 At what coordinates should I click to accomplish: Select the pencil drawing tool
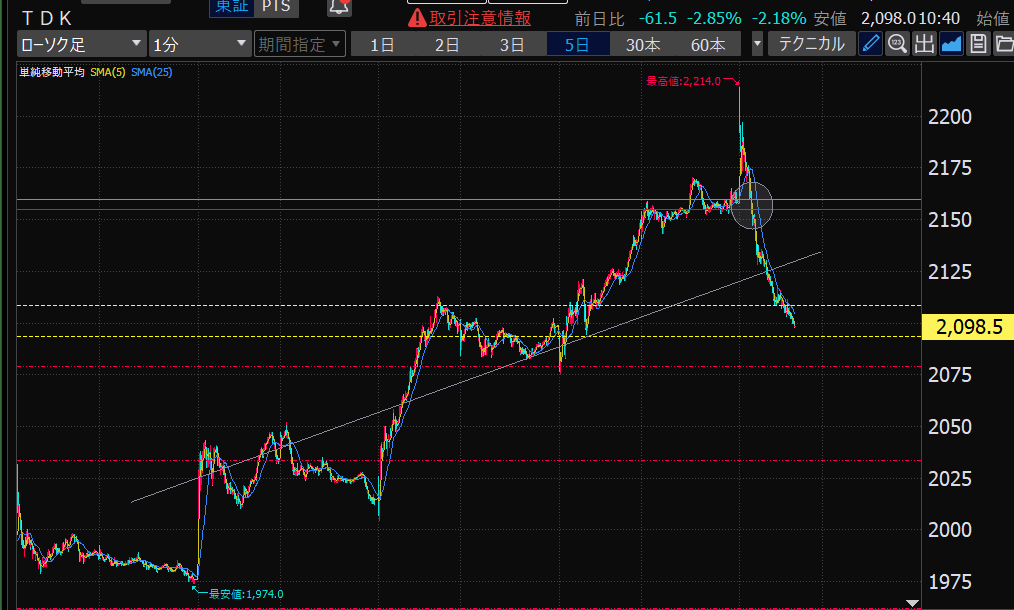(x=871, y=44)
